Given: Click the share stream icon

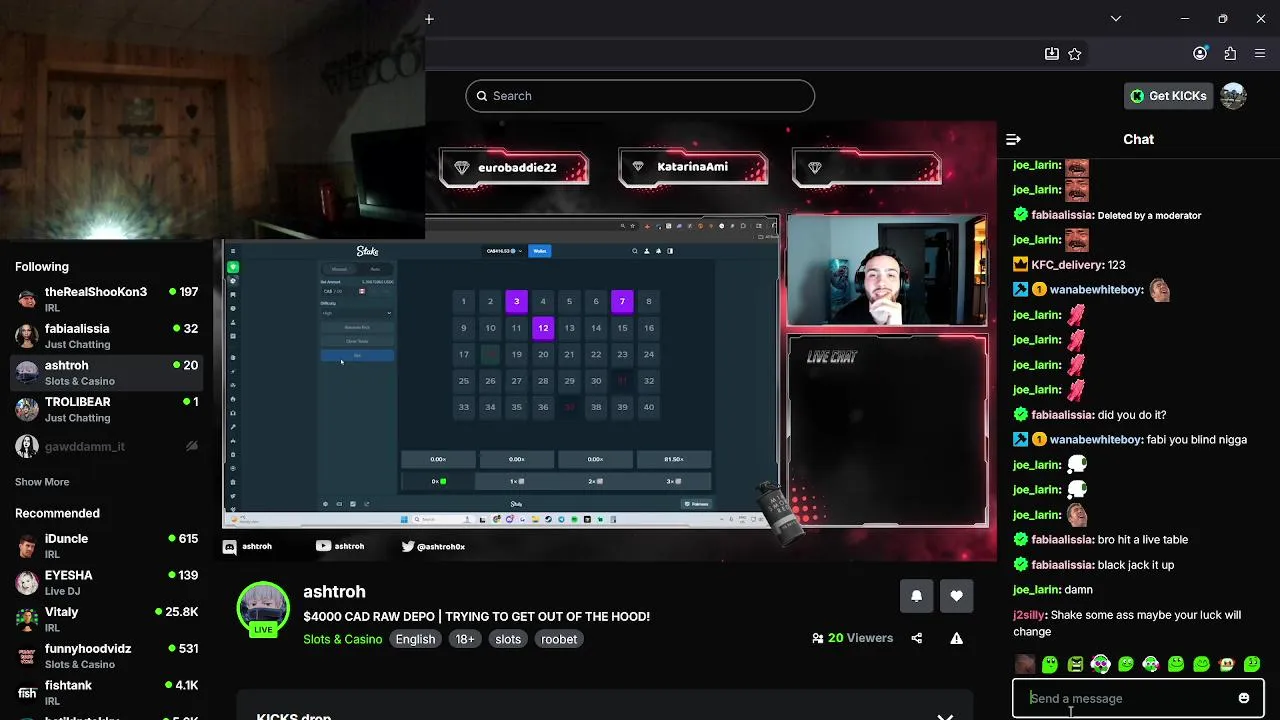Looking at the screenshot, I should click(x=917, y=638).
